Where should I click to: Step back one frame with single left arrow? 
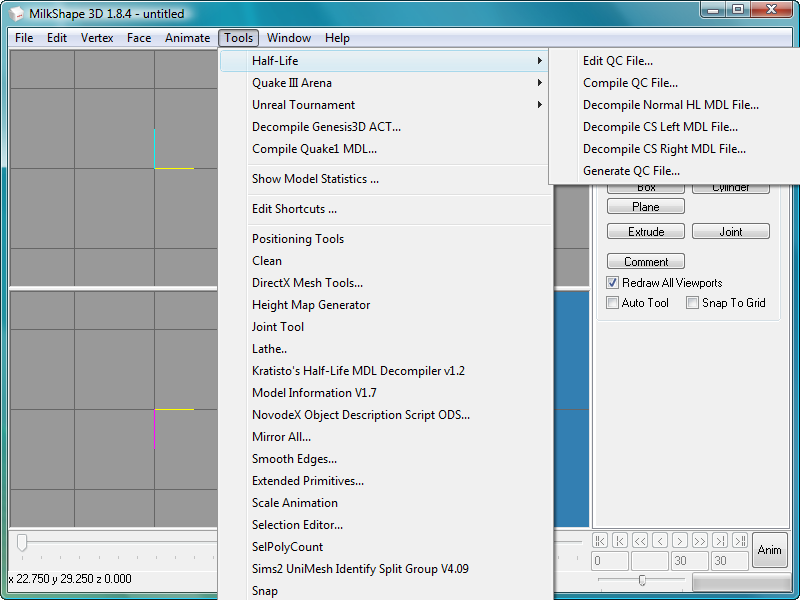[660, 540]
